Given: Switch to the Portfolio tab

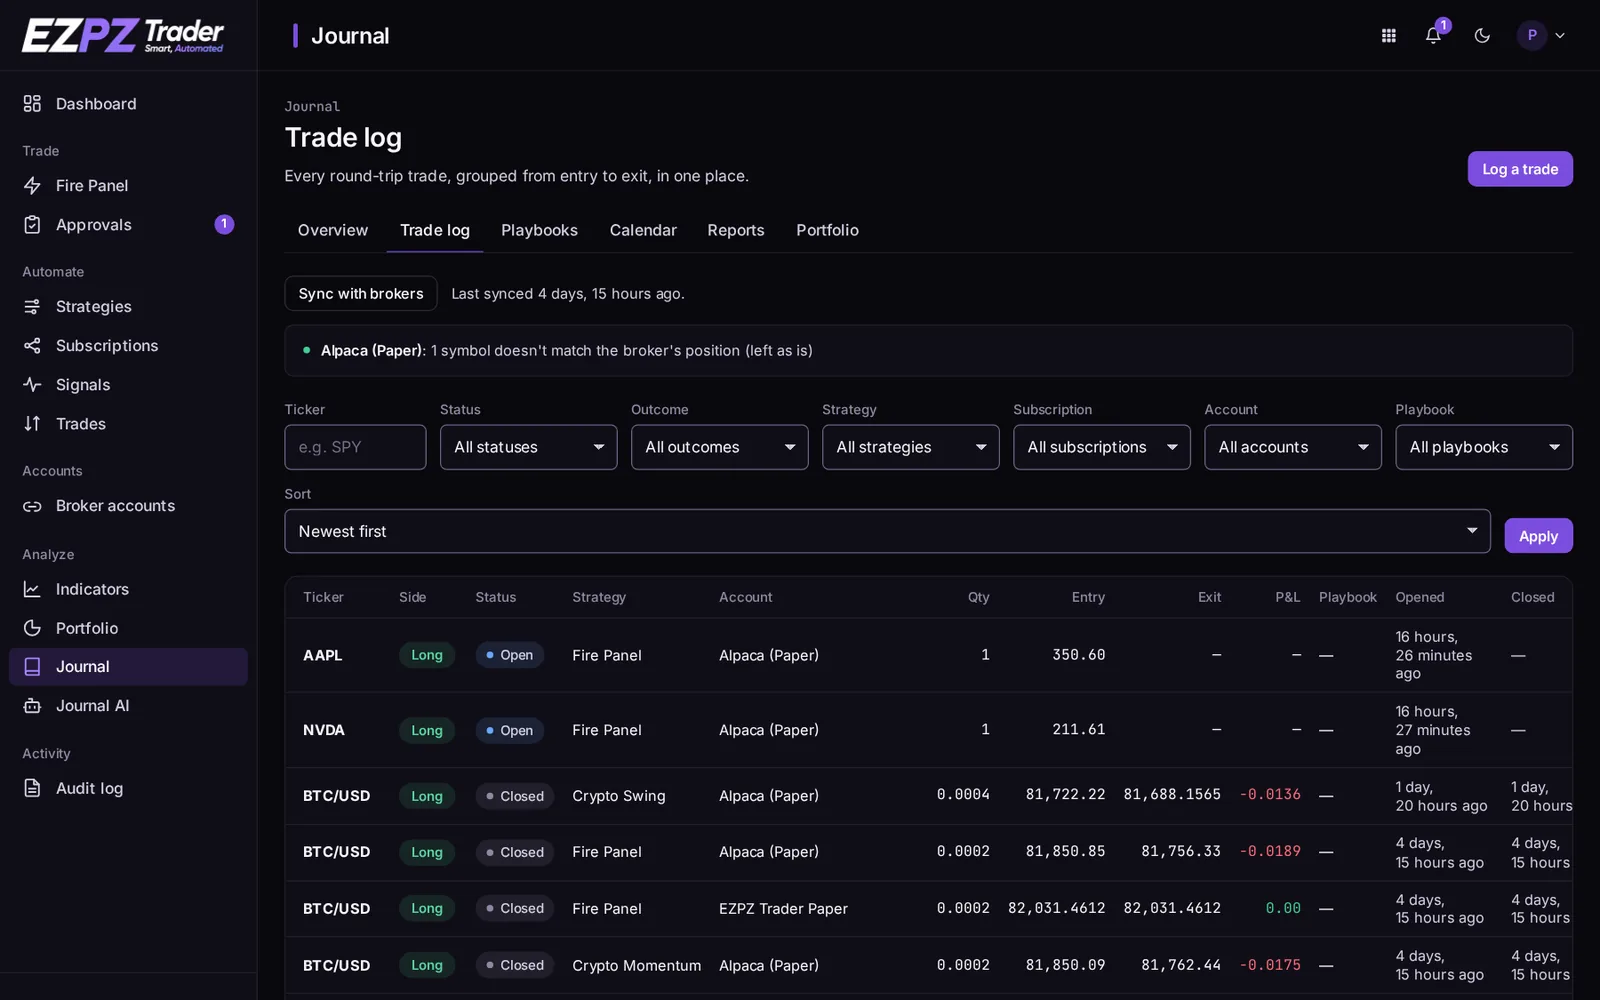Looking at the screenshot, I should 827,230.
